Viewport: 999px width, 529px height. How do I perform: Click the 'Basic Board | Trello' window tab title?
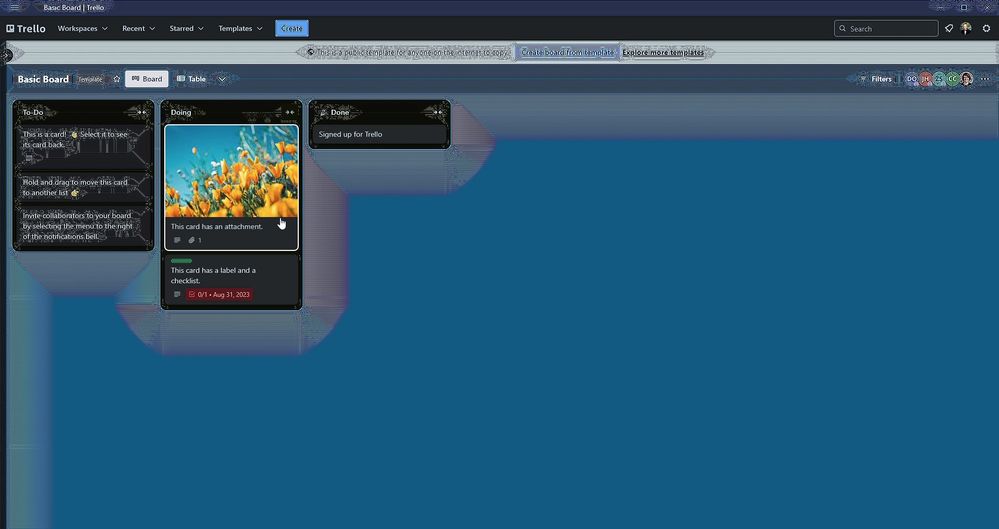point(73,8)
